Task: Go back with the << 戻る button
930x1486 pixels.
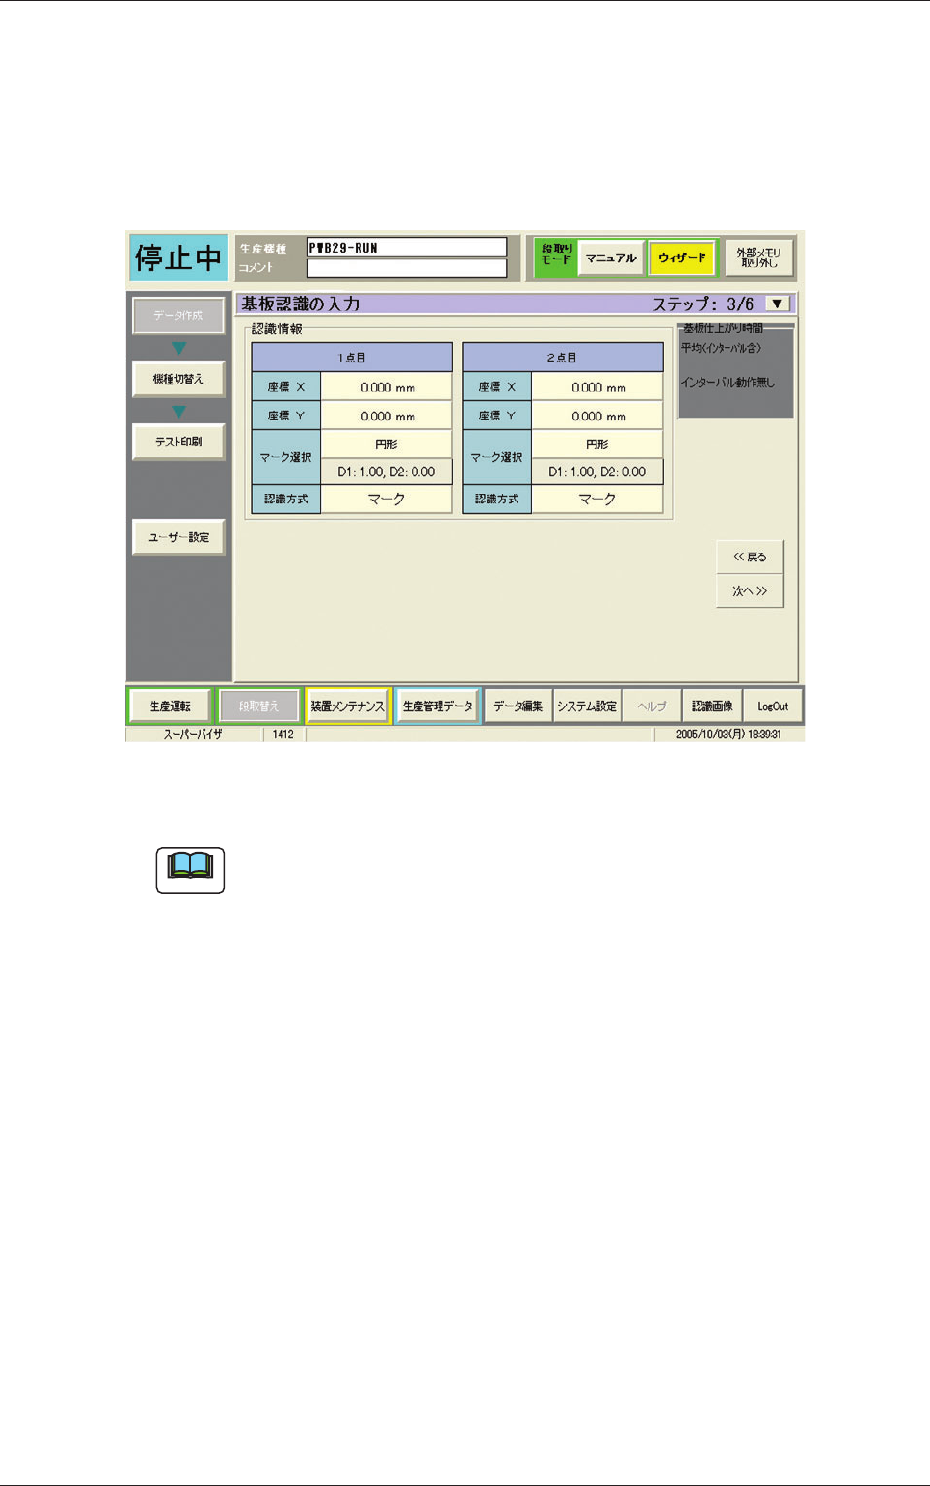Action: tap(750, 557)
